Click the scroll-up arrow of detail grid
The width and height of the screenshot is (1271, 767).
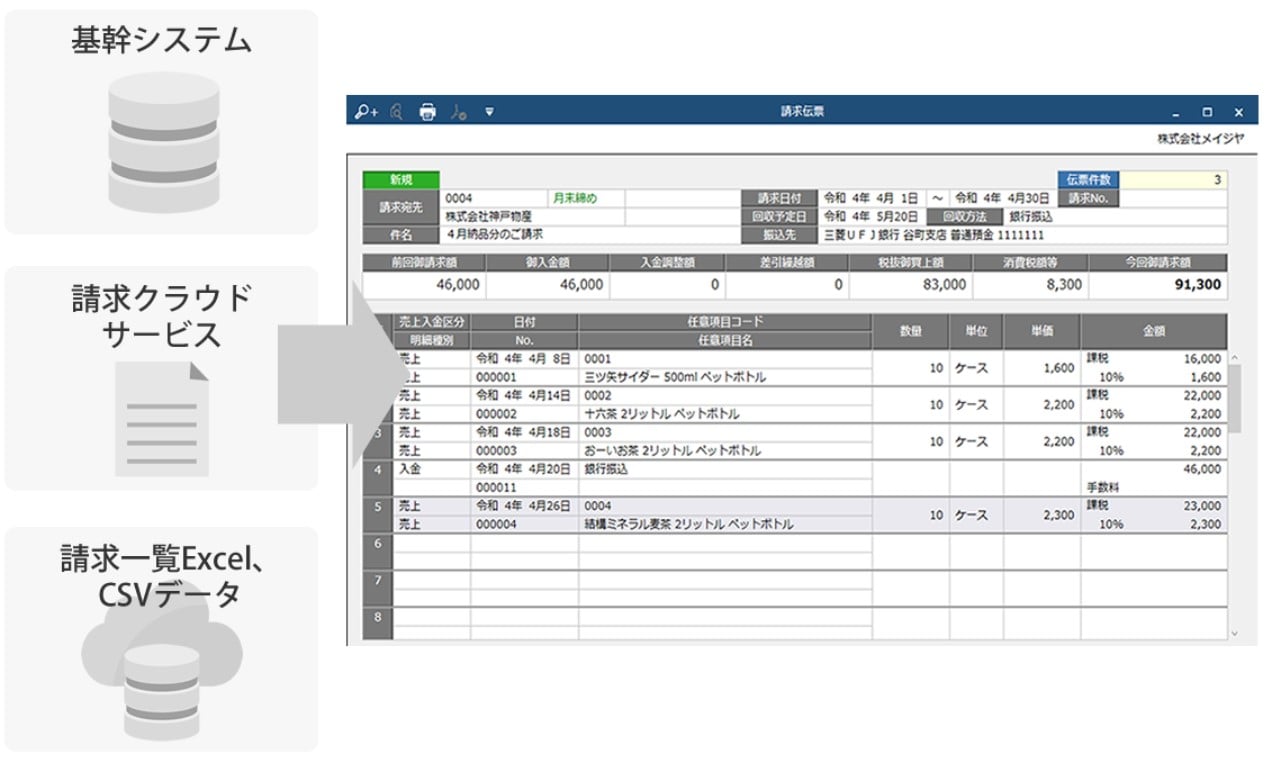click(x=1235, y=358)
